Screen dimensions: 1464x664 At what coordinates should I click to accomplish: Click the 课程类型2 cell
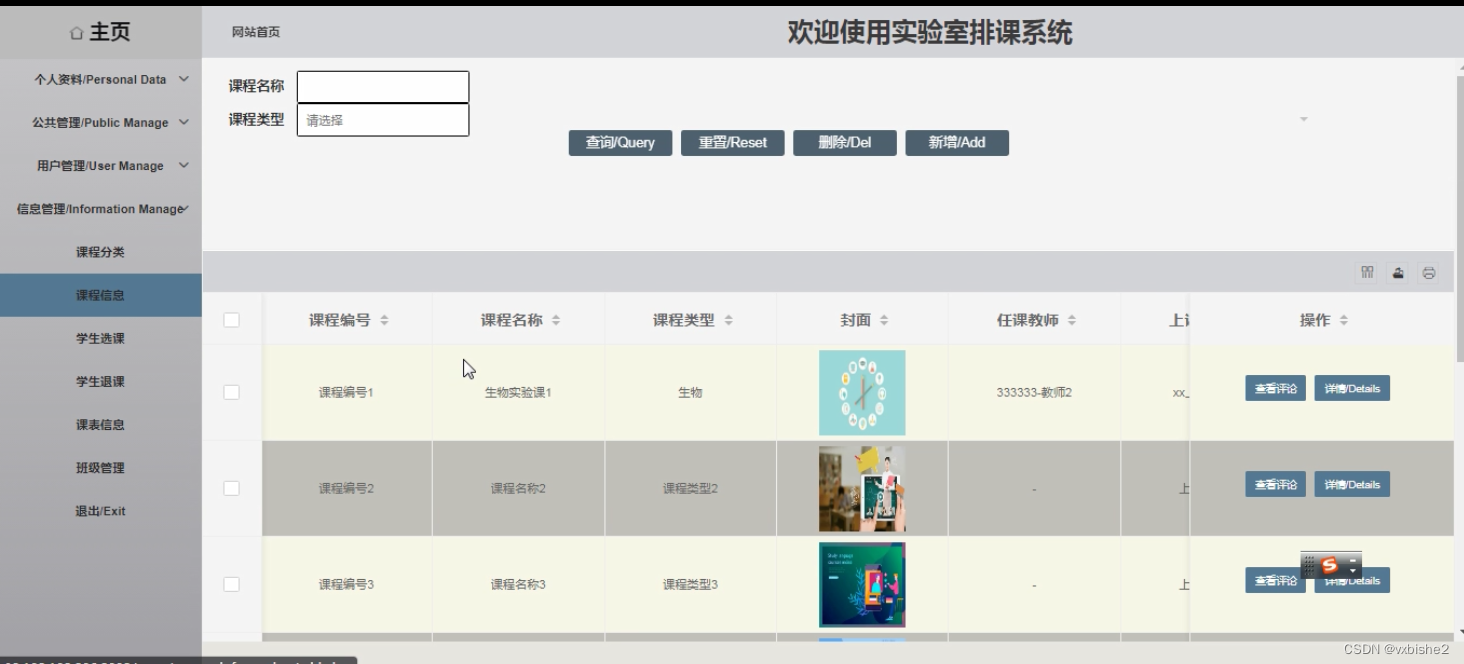click(x=690, y=488)
